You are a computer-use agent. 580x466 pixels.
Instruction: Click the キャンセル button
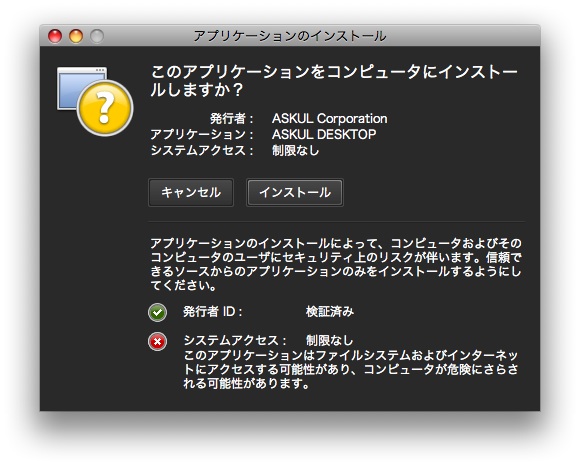point(191,192)
